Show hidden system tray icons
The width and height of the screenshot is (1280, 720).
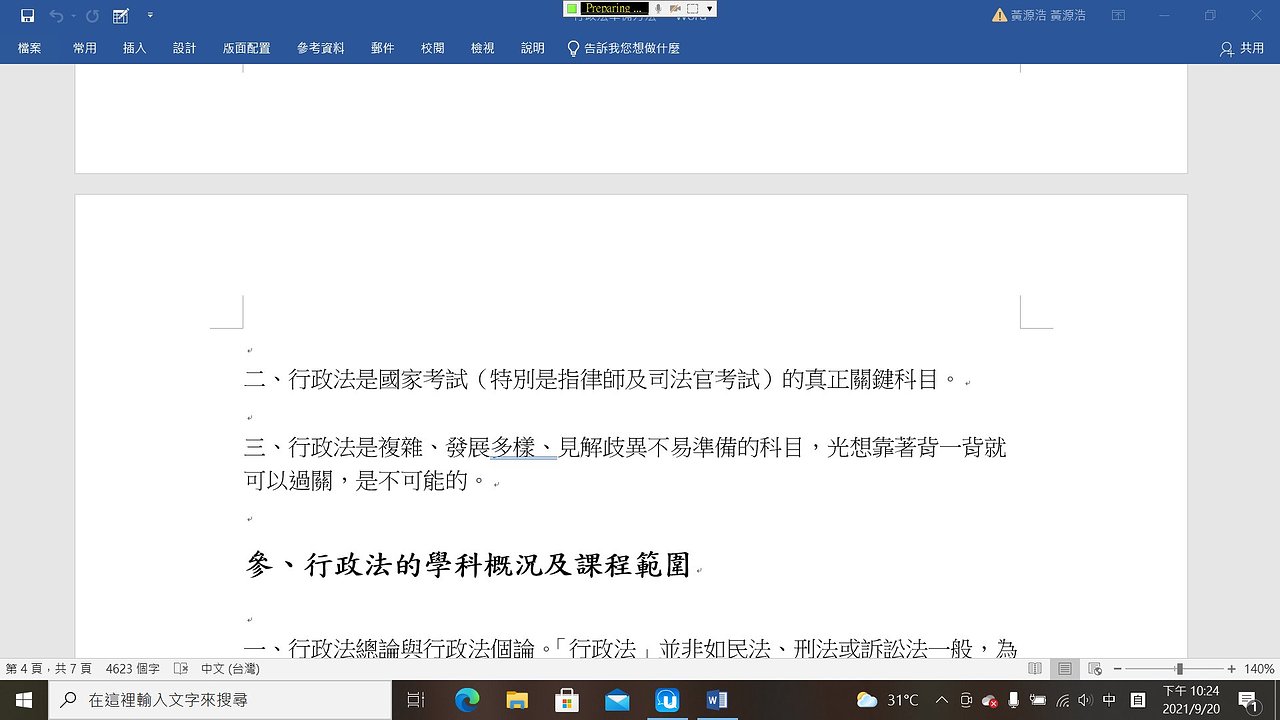(x=942, y=700)
